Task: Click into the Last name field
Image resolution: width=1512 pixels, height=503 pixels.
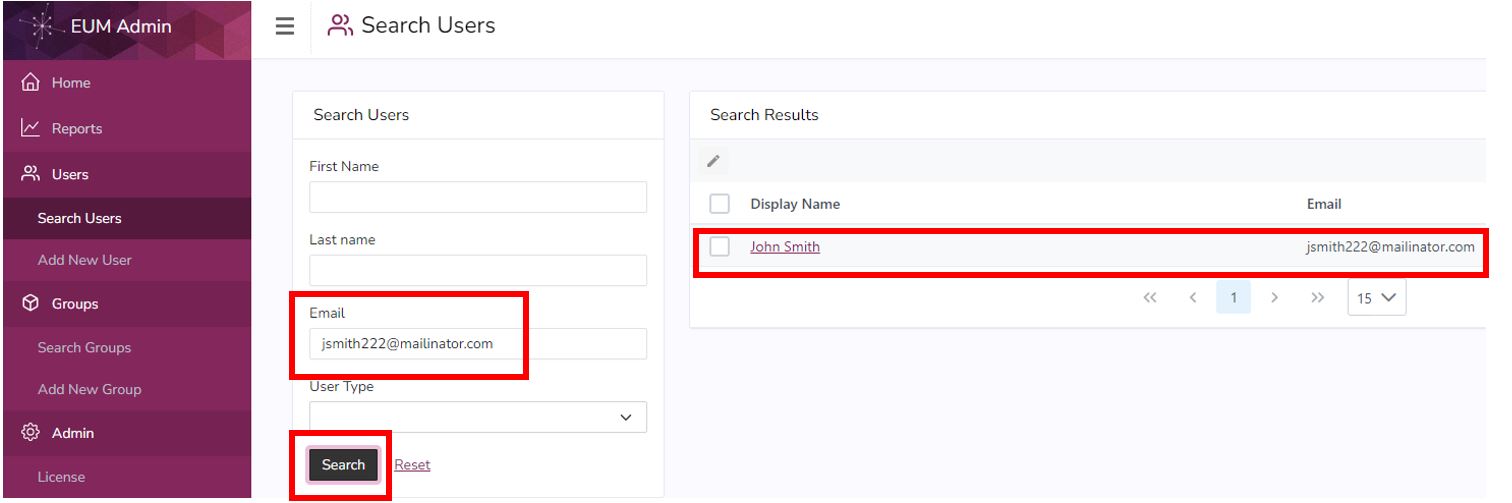Action: (x=478, y=270)
